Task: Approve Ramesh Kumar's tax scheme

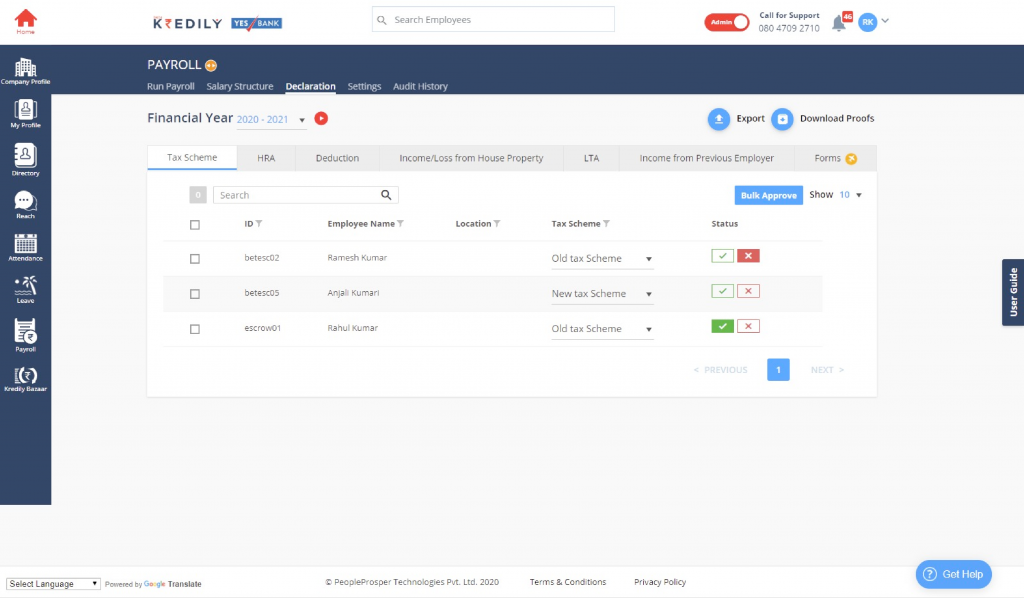Action: 722,256
